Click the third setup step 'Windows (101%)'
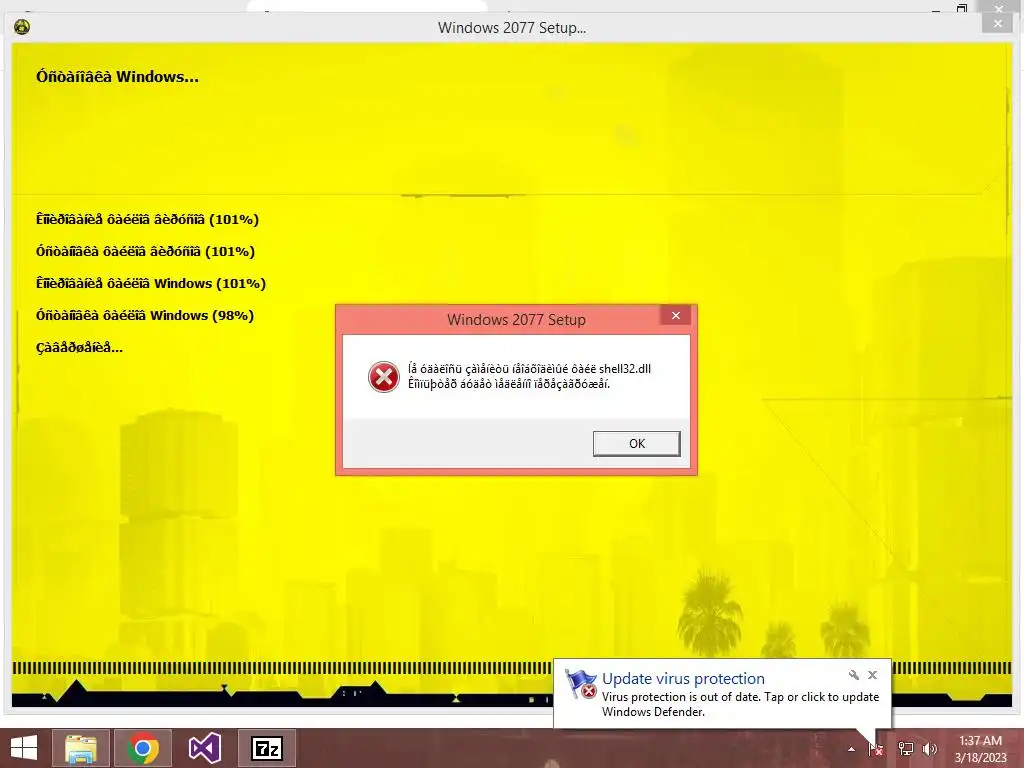Screen dimensions: 1024x768 tap(151, 283)
